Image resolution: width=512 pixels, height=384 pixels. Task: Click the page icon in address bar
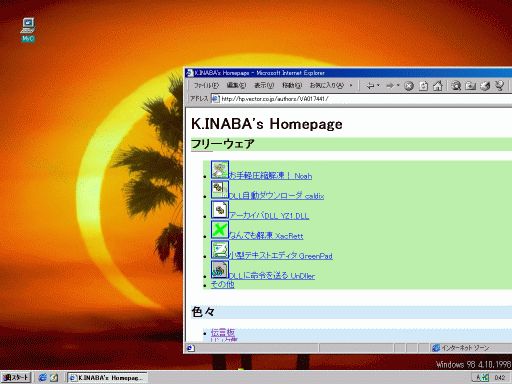tap(216, 99)
